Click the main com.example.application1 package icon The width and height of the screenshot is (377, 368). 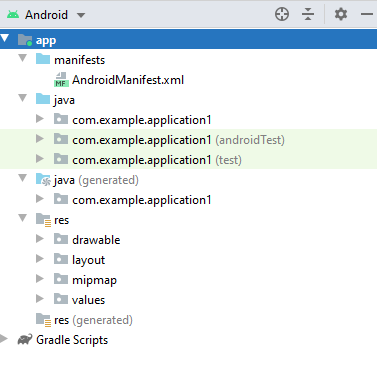point(61,119)
